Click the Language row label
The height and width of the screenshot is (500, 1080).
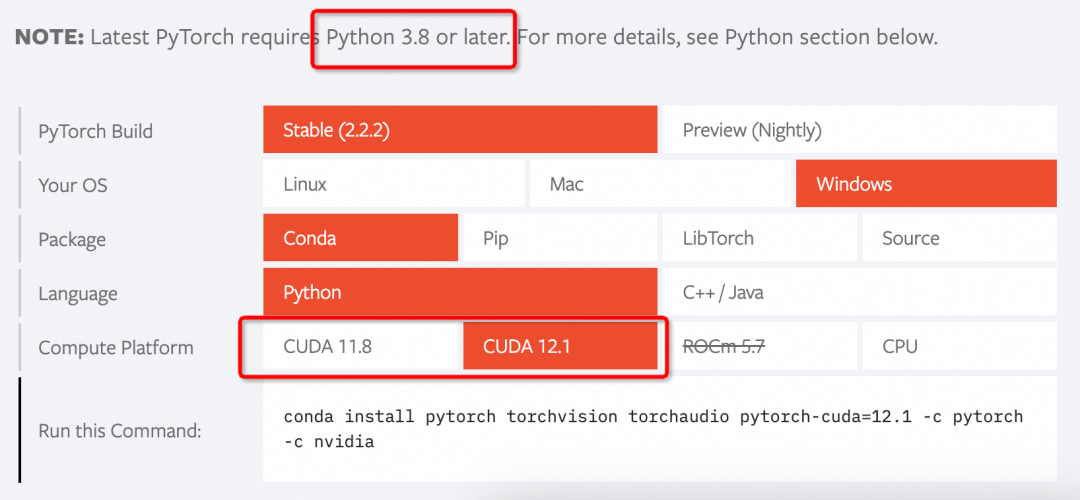(x=78, y=293)
